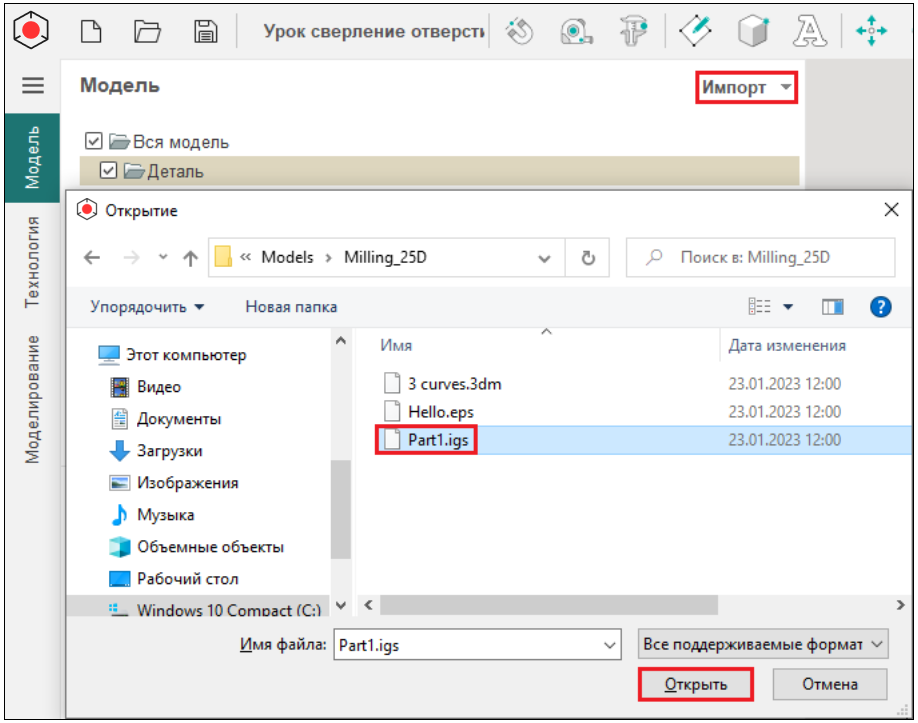The width and height of the screenshot is (918, 723).
Task: Select the tape measure tool icon
Action: [x=575, y=31]
